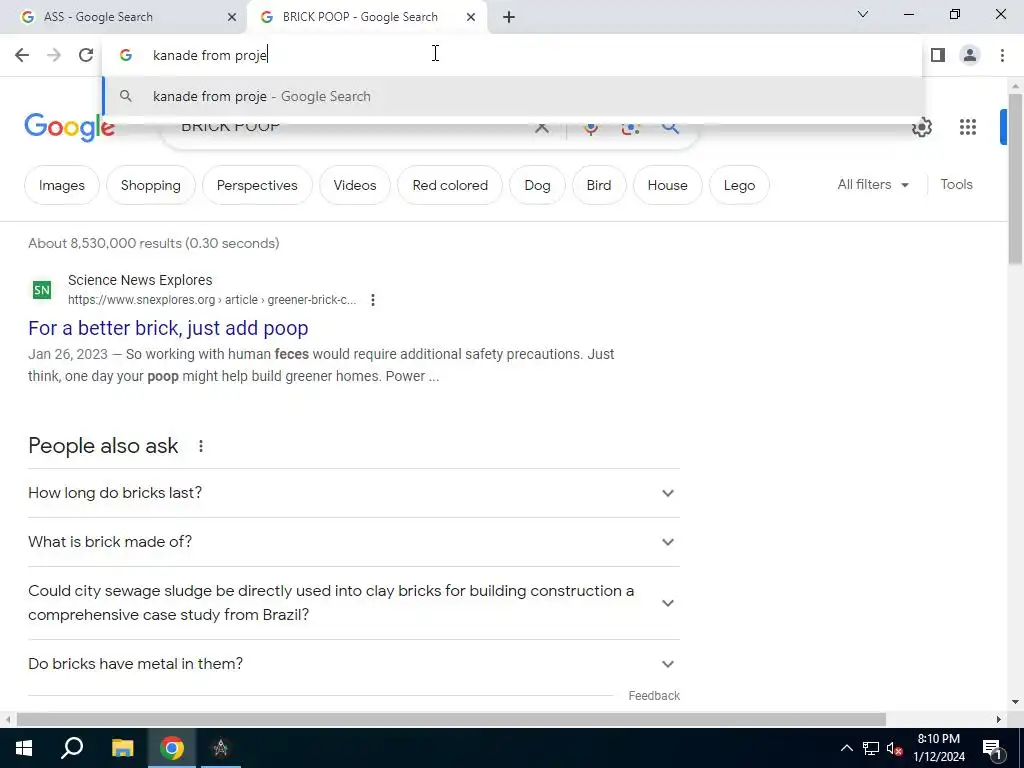Screen dimensions: 1024x768
Task: Click the snexplores.org URL breadcrumb
Action: [212, 300]
